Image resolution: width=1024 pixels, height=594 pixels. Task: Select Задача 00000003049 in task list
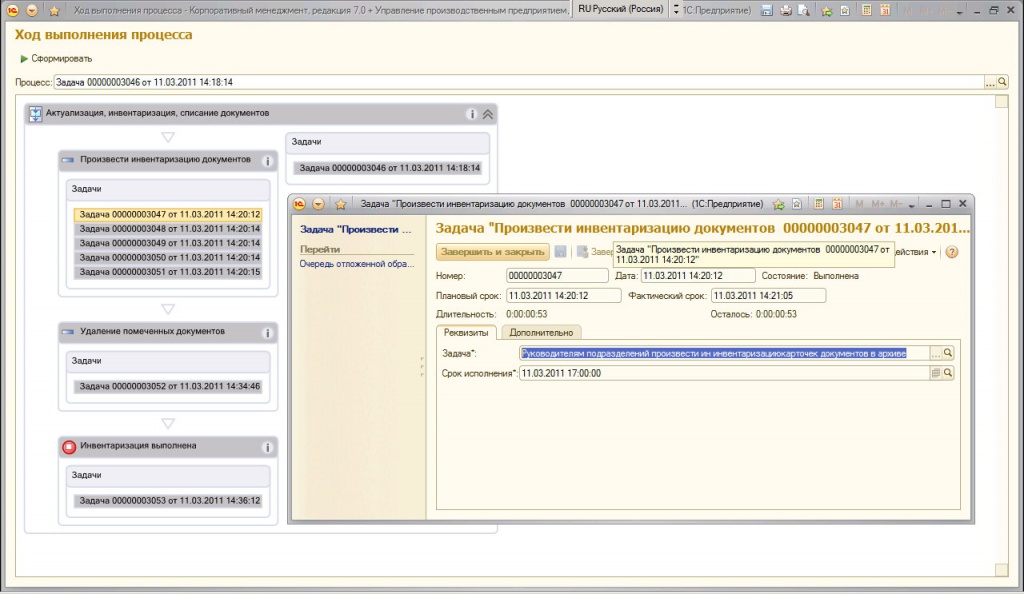168,243
